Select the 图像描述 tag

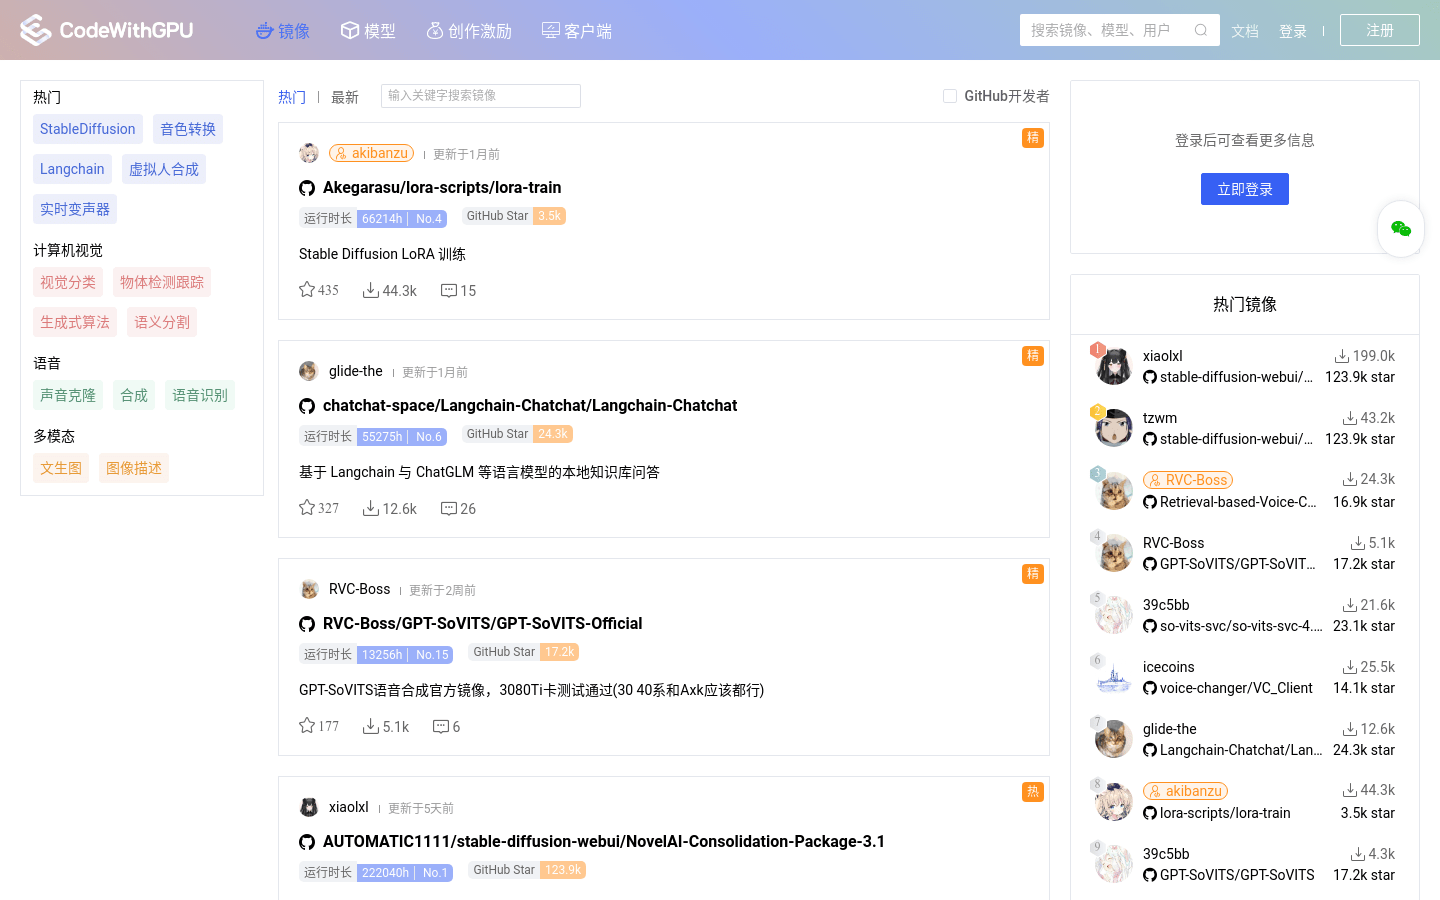pyautogui.click(x=134, y=468)
